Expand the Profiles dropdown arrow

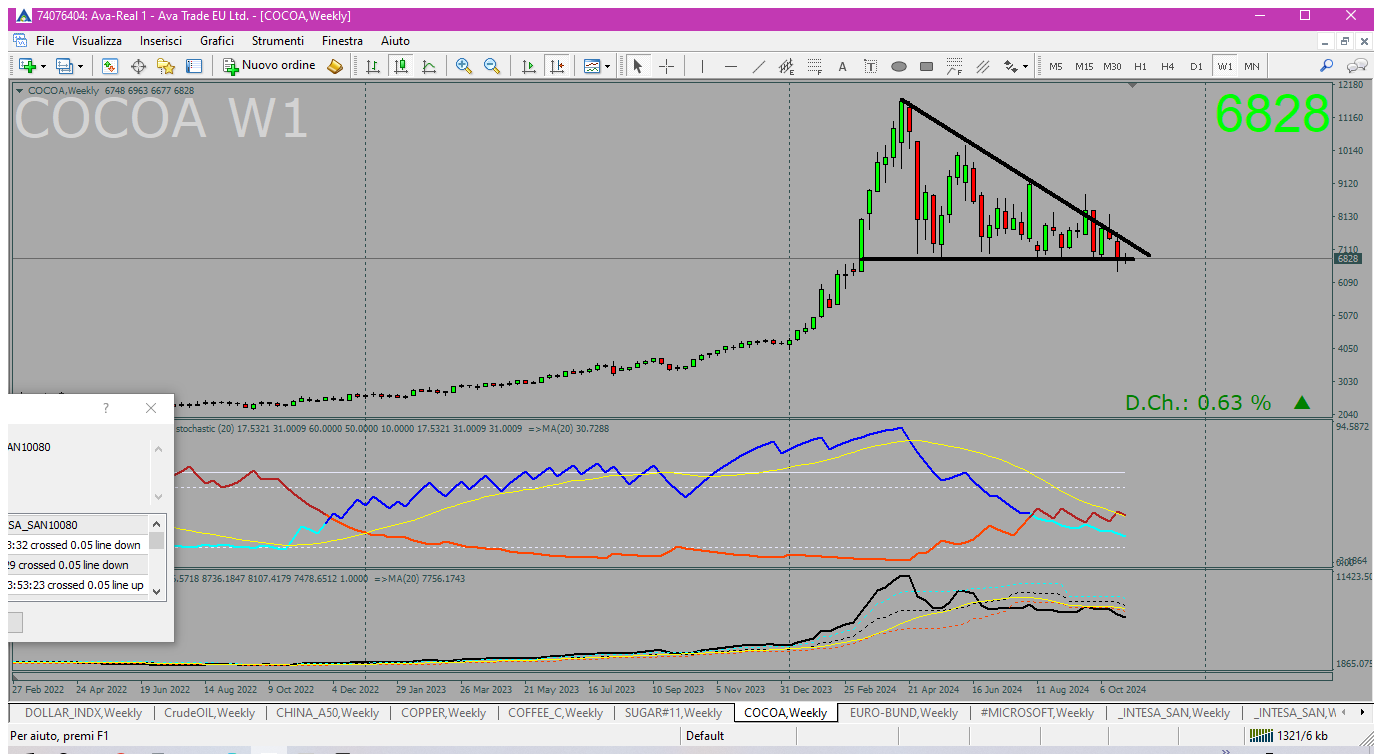tap(81, 66)
